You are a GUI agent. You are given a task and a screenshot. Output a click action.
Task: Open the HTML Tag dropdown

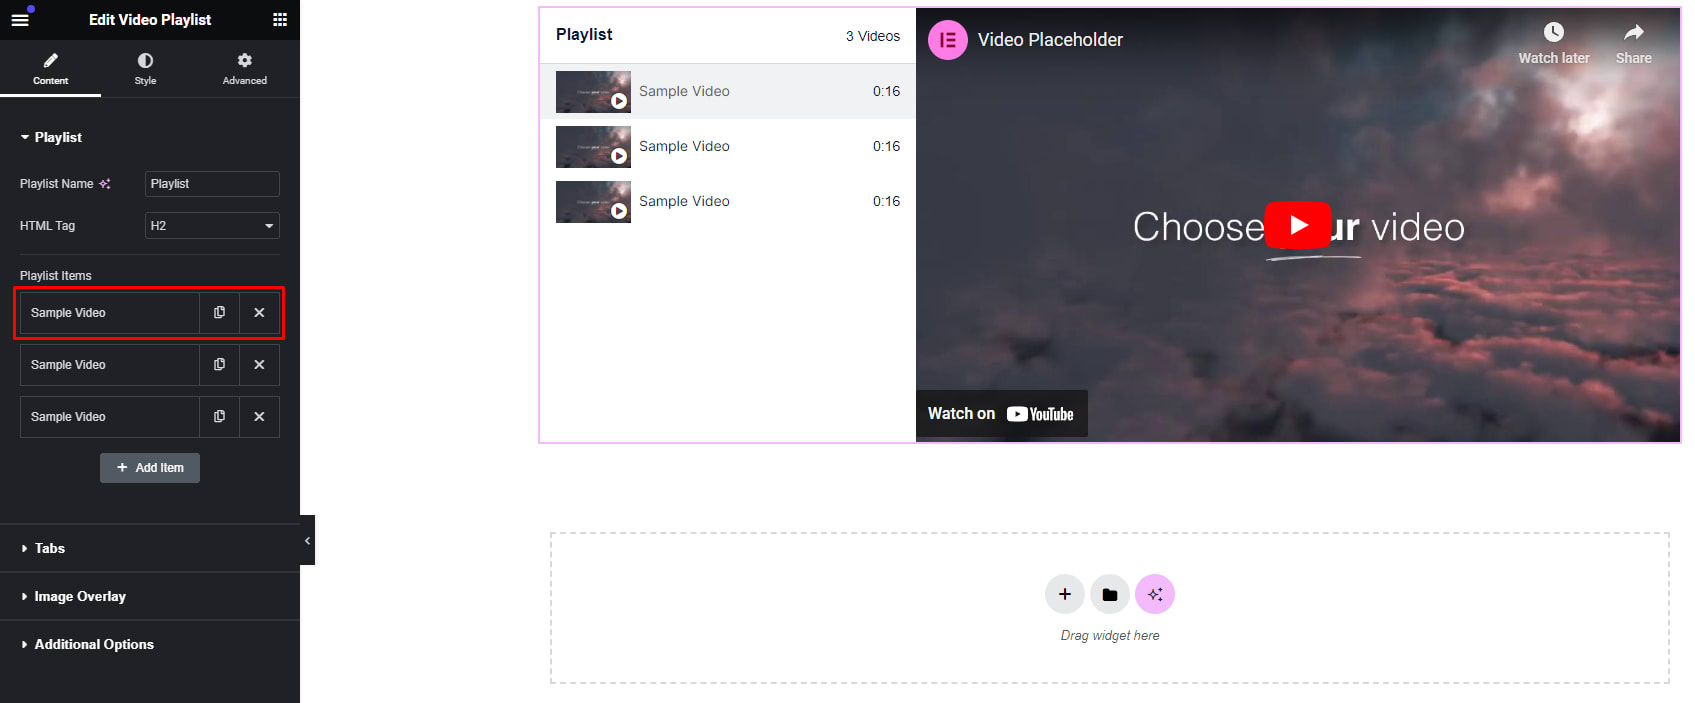(x=212, y=226)
